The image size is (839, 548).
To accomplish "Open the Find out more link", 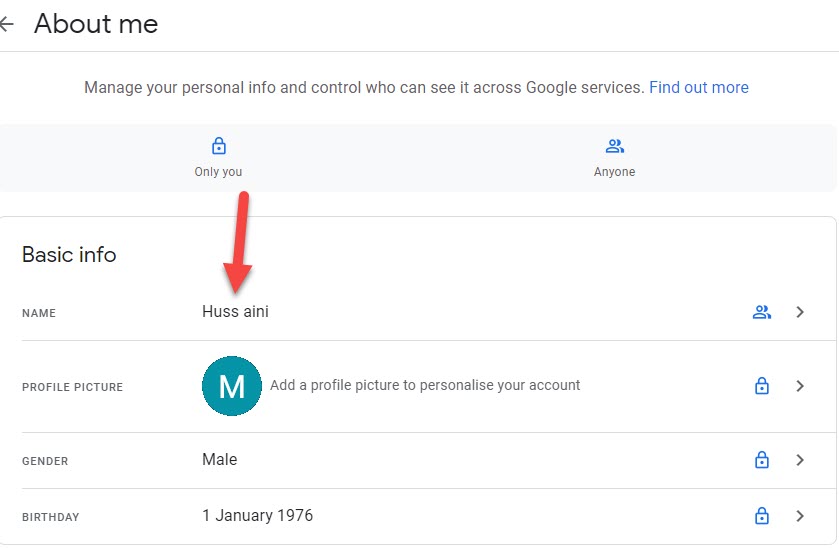I will tap(698, 87).
